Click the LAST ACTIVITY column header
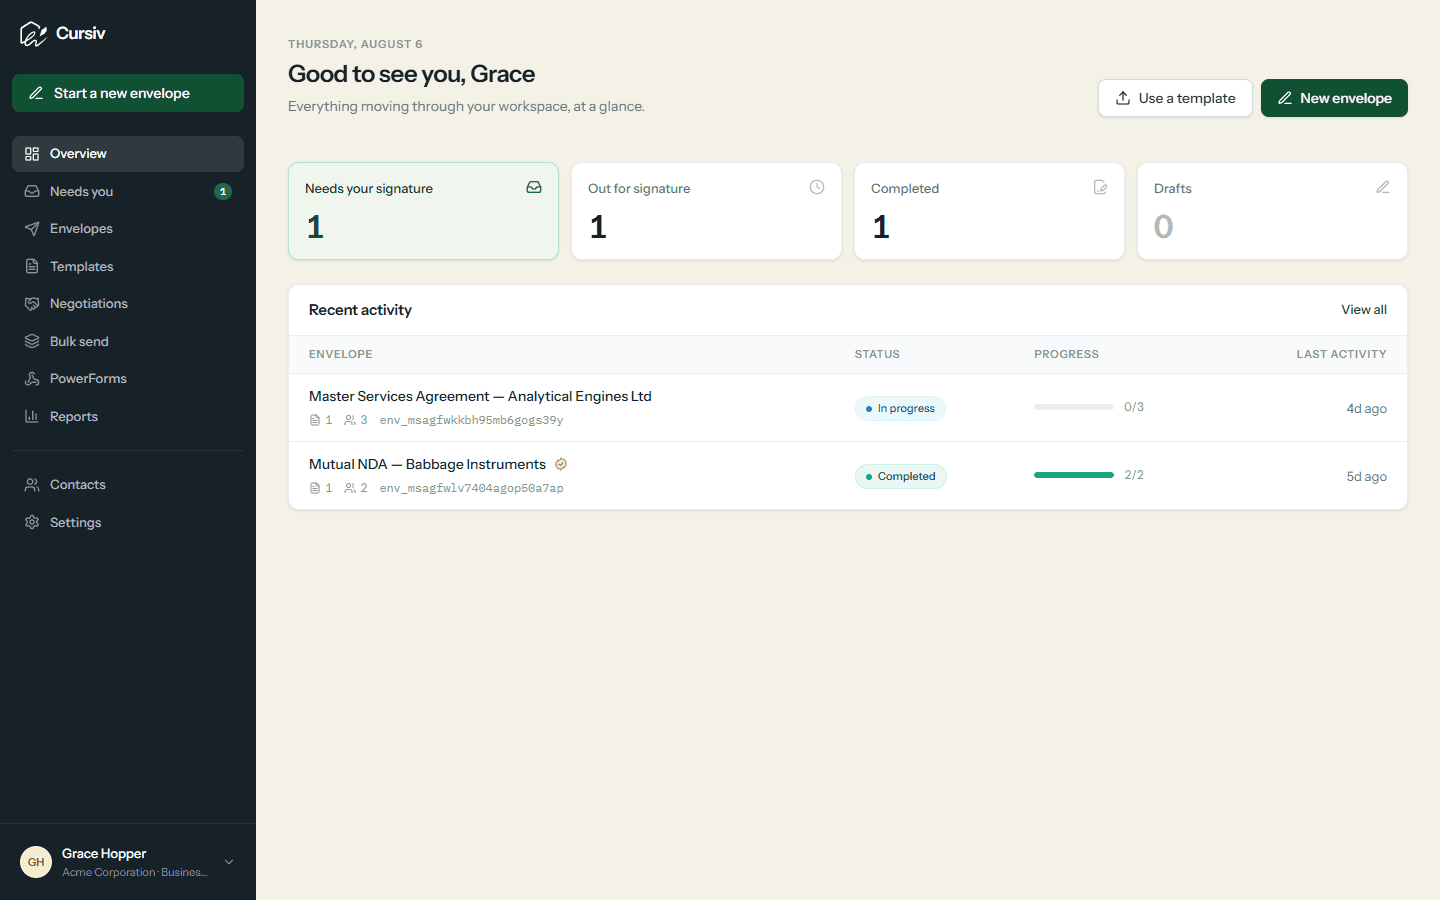The height and width of the screenshot is (900, 1440). (x=1341, y=354)
